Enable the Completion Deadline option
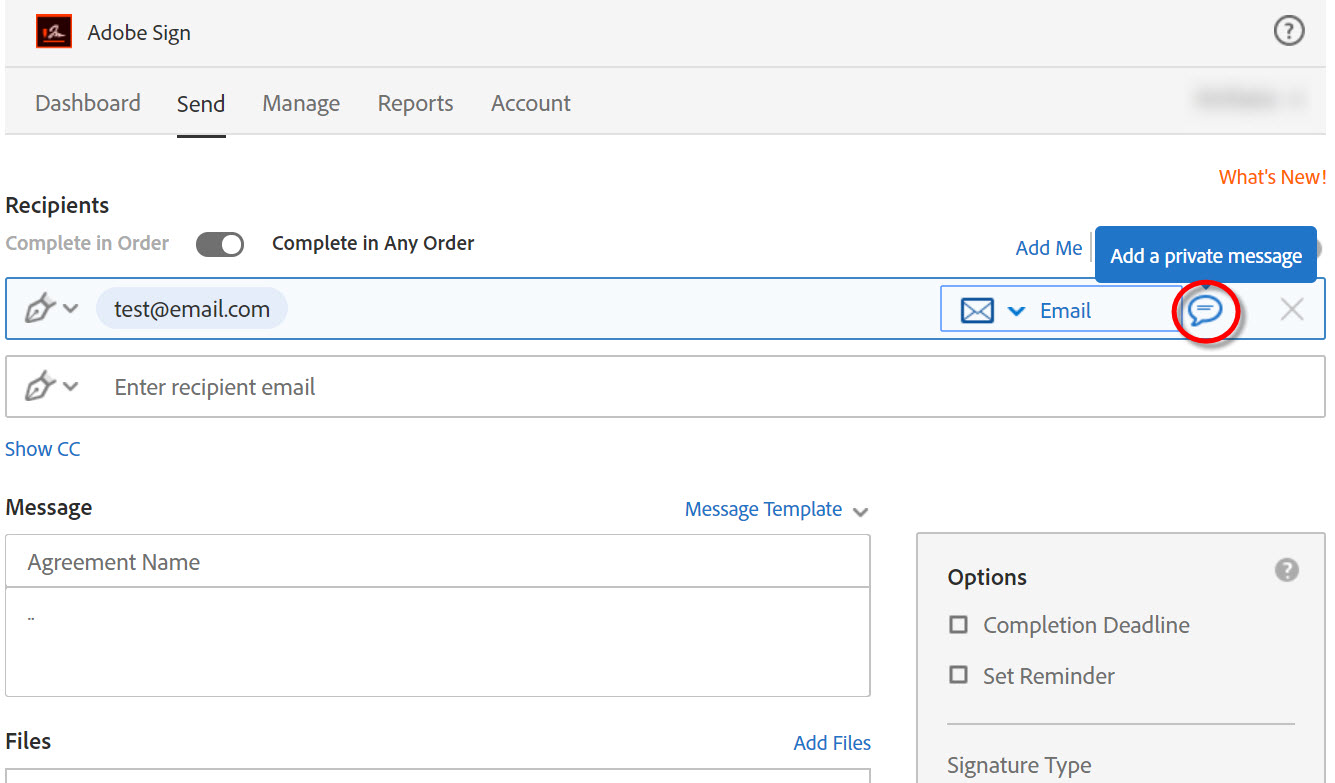This screenshot has height=783, width=1335. pos(958,624)
